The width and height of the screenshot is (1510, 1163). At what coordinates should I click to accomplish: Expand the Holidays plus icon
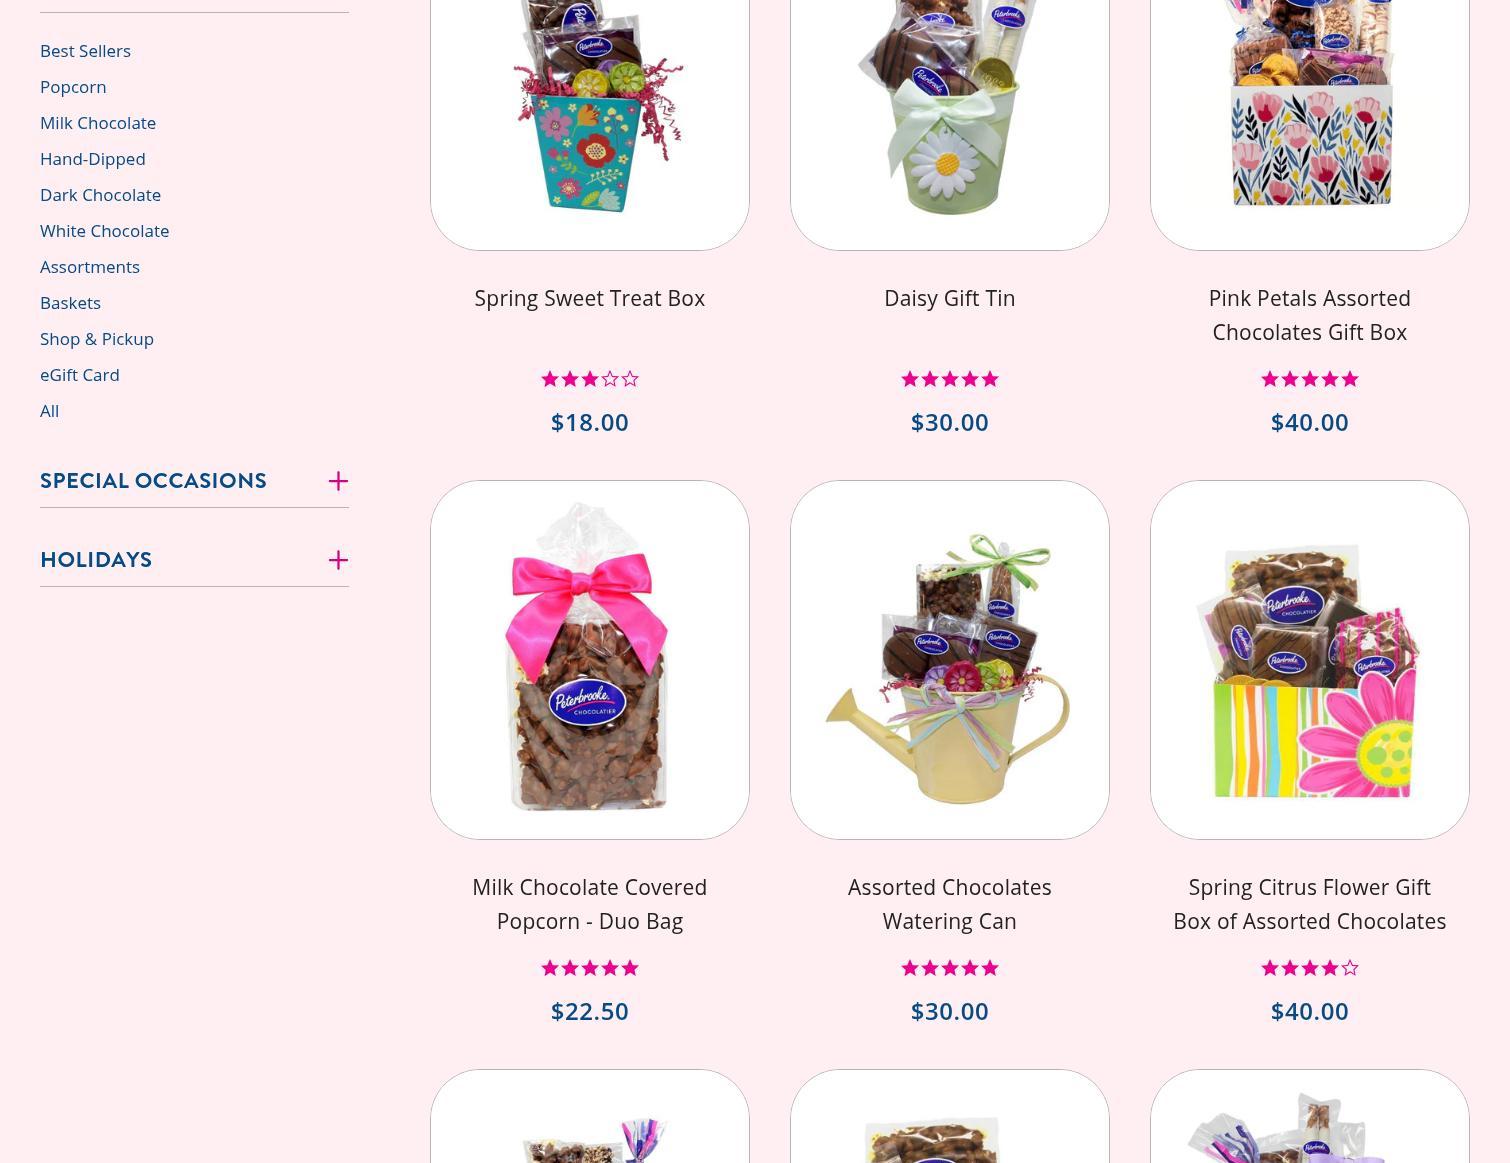338,560
